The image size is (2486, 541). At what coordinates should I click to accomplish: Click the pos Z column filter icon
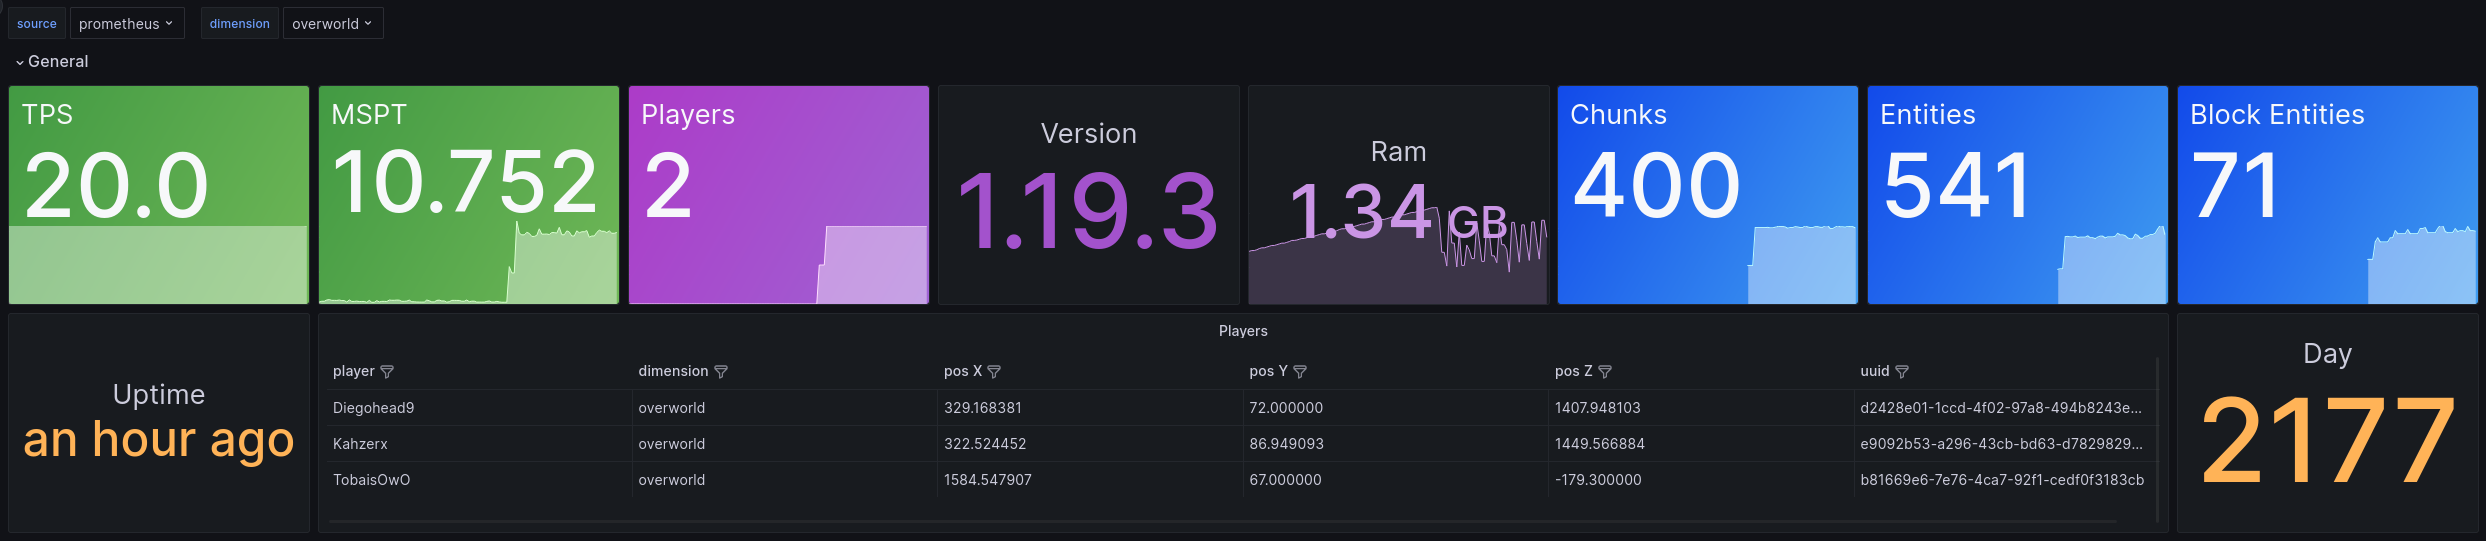[x=1605, y=372]
